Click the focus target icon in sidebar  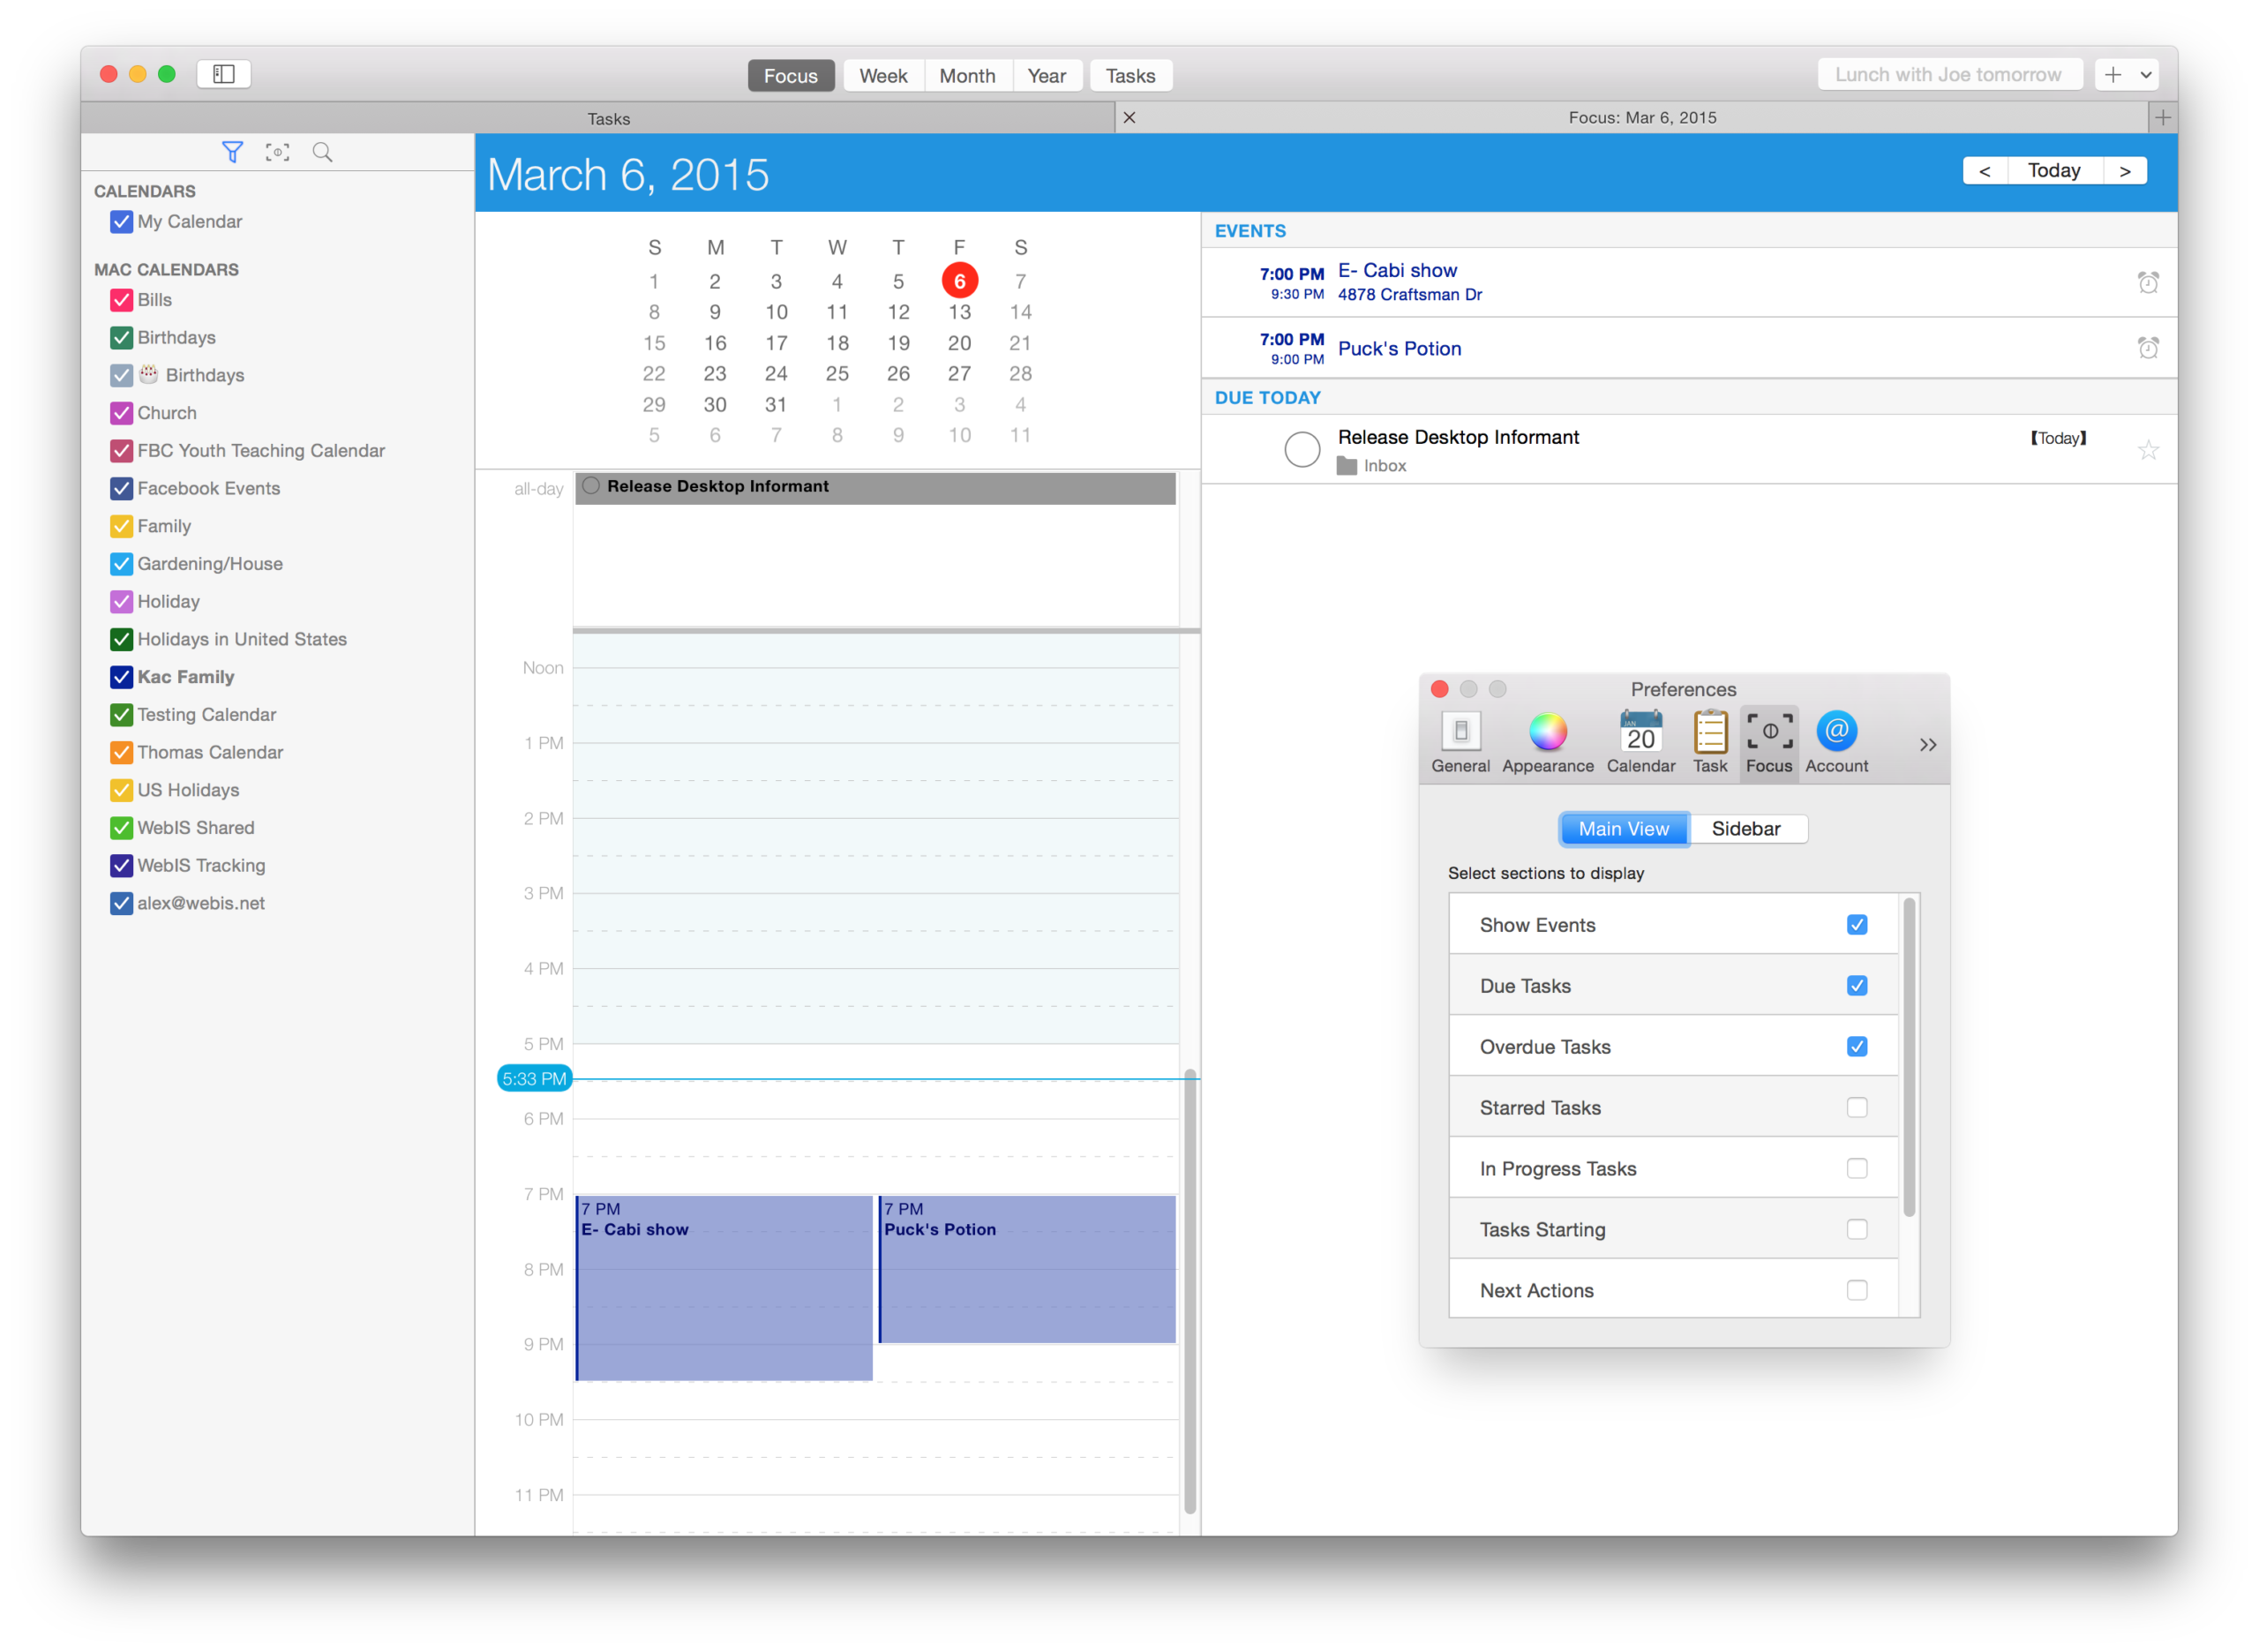click(x=277, y=152)
